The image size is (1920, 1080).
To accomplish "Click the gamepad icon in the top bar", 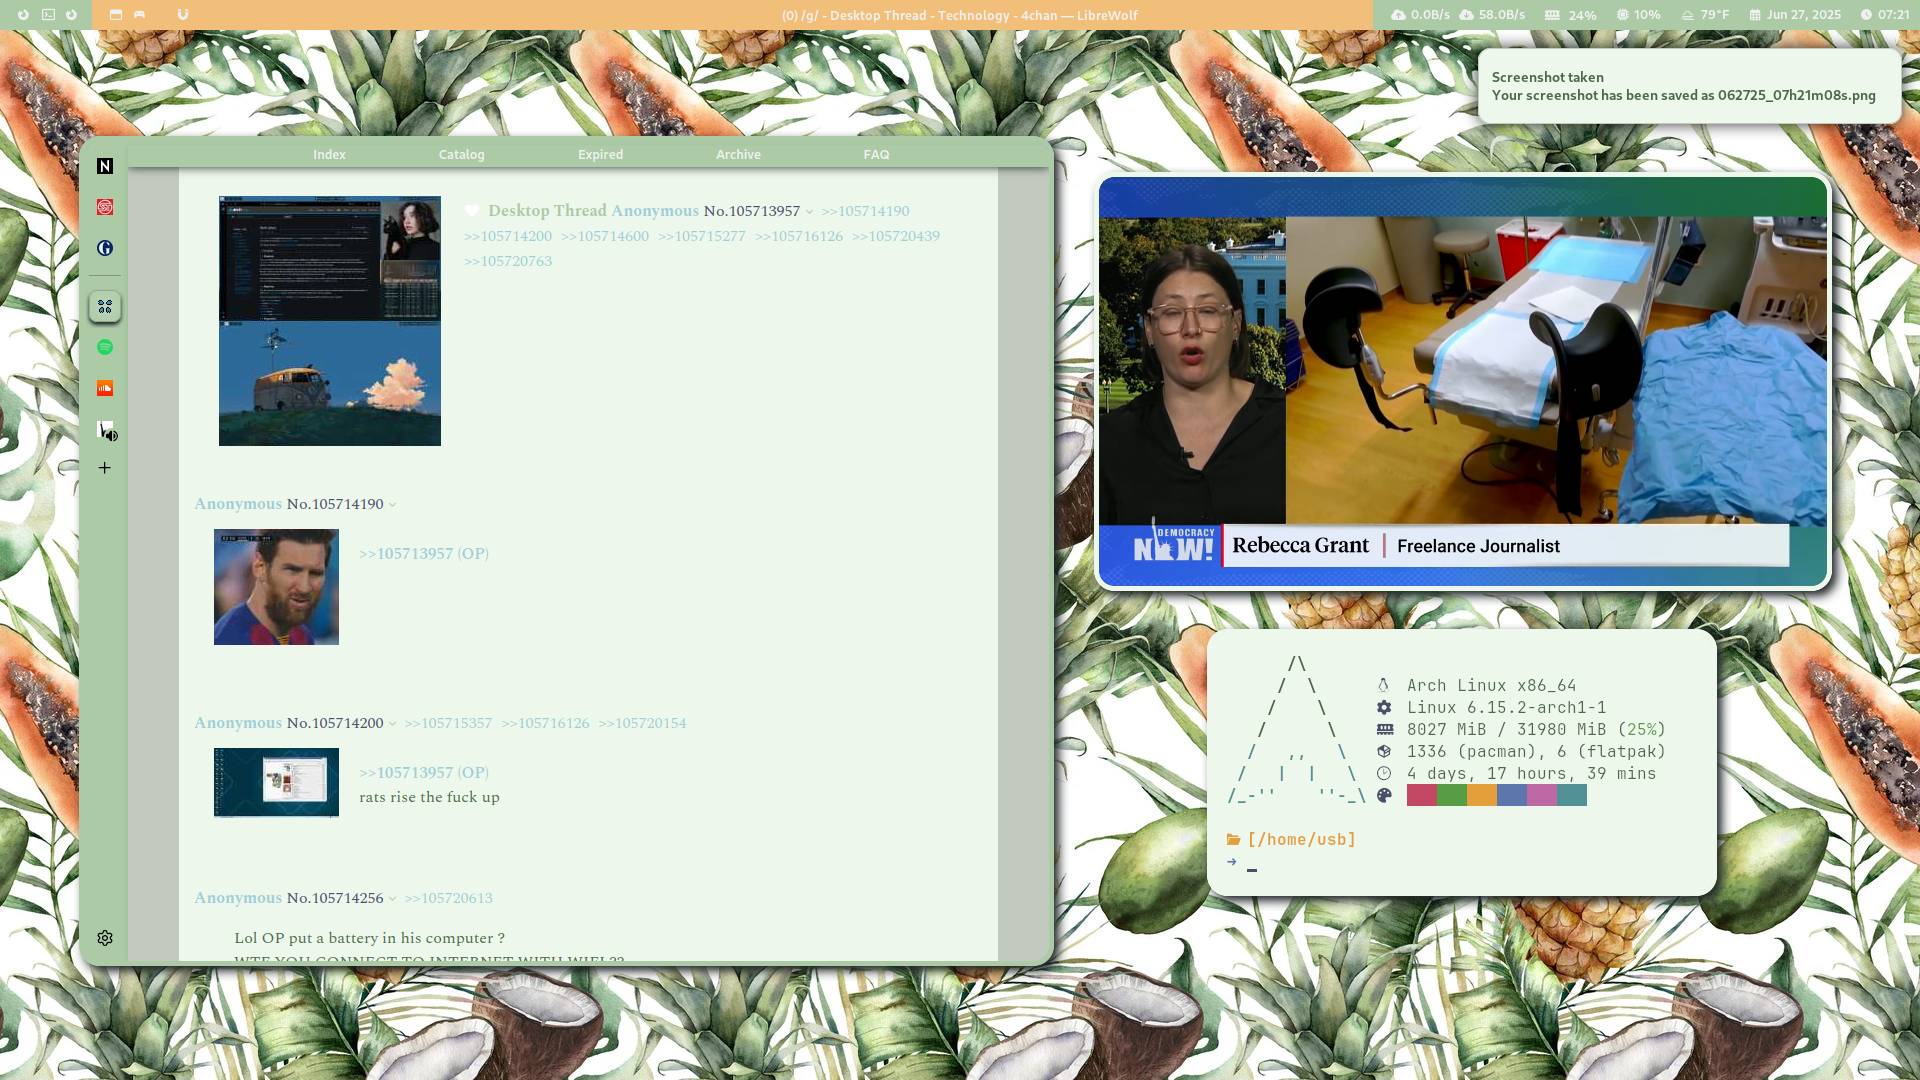I will coord(139,15).
